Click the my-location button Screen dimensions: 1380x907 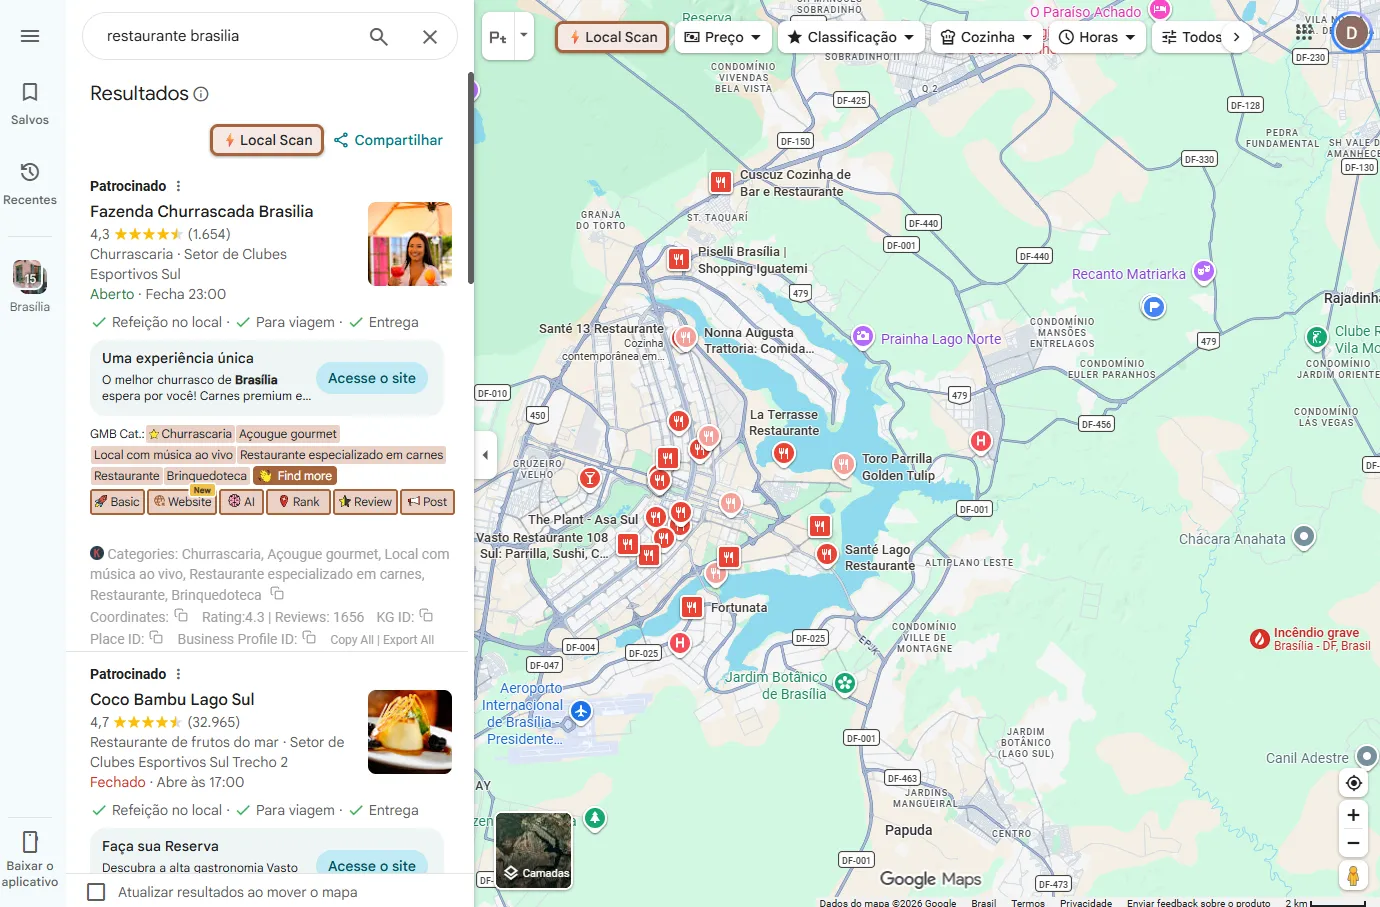1353,783
